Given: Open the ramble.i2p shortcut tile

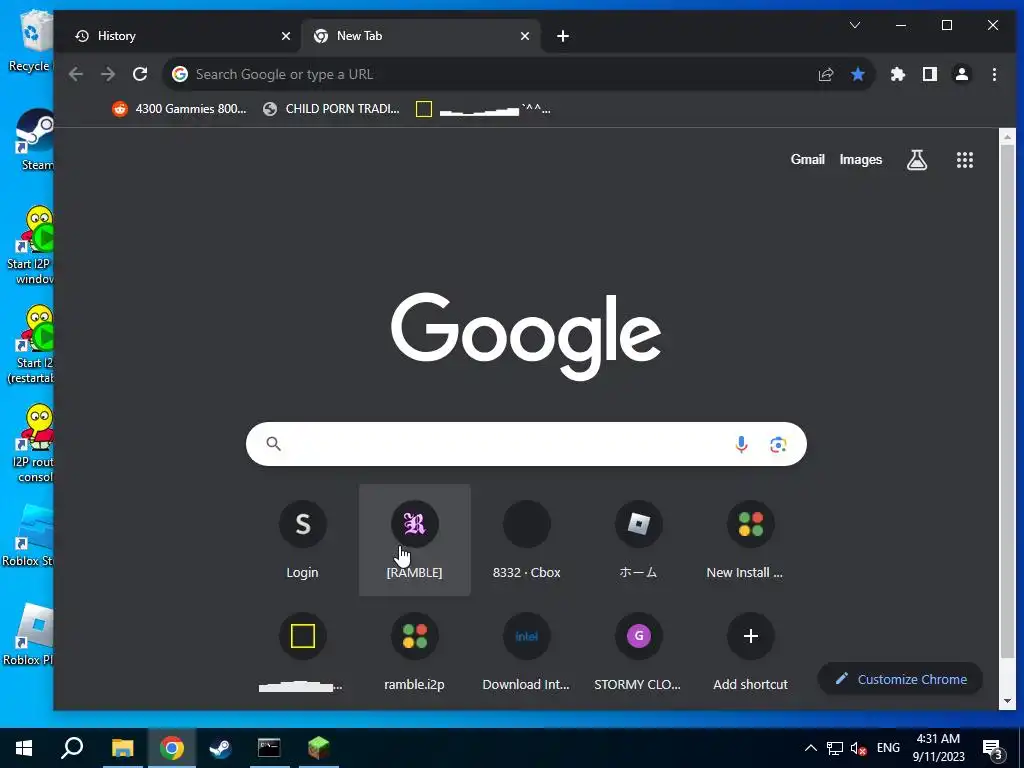Looking at the screenshot, I should [x=415, y=652].
